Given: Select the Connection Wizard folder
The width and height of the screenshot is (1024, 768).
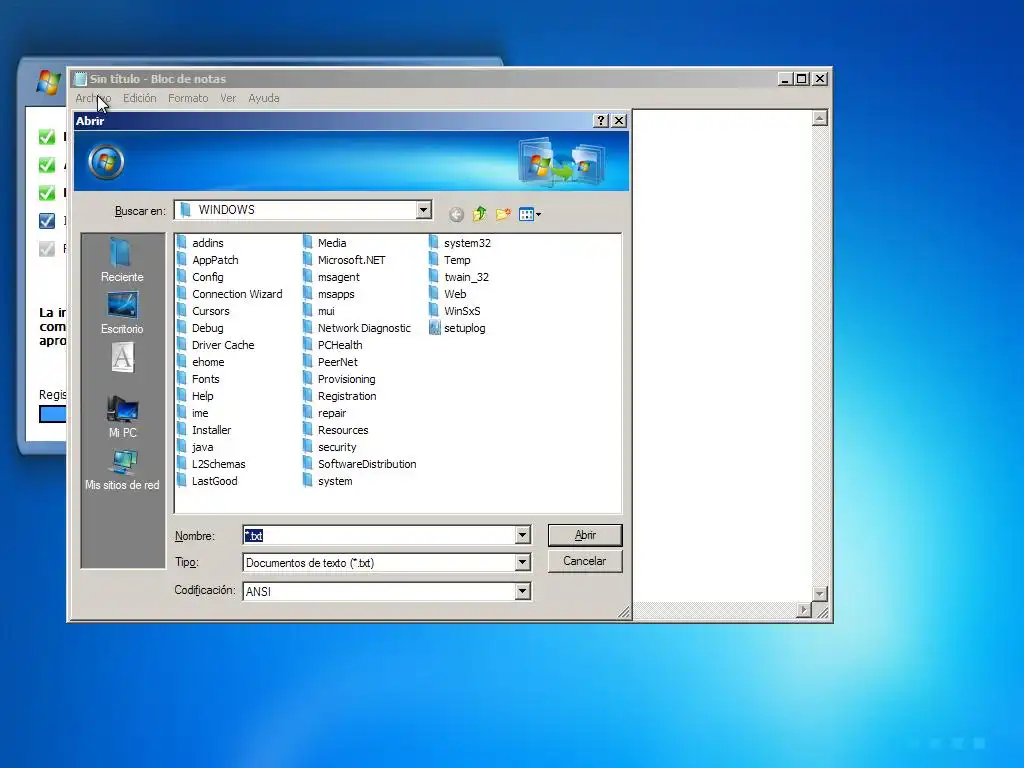Looking at the screenshot, I should click(x=230, y=294).
